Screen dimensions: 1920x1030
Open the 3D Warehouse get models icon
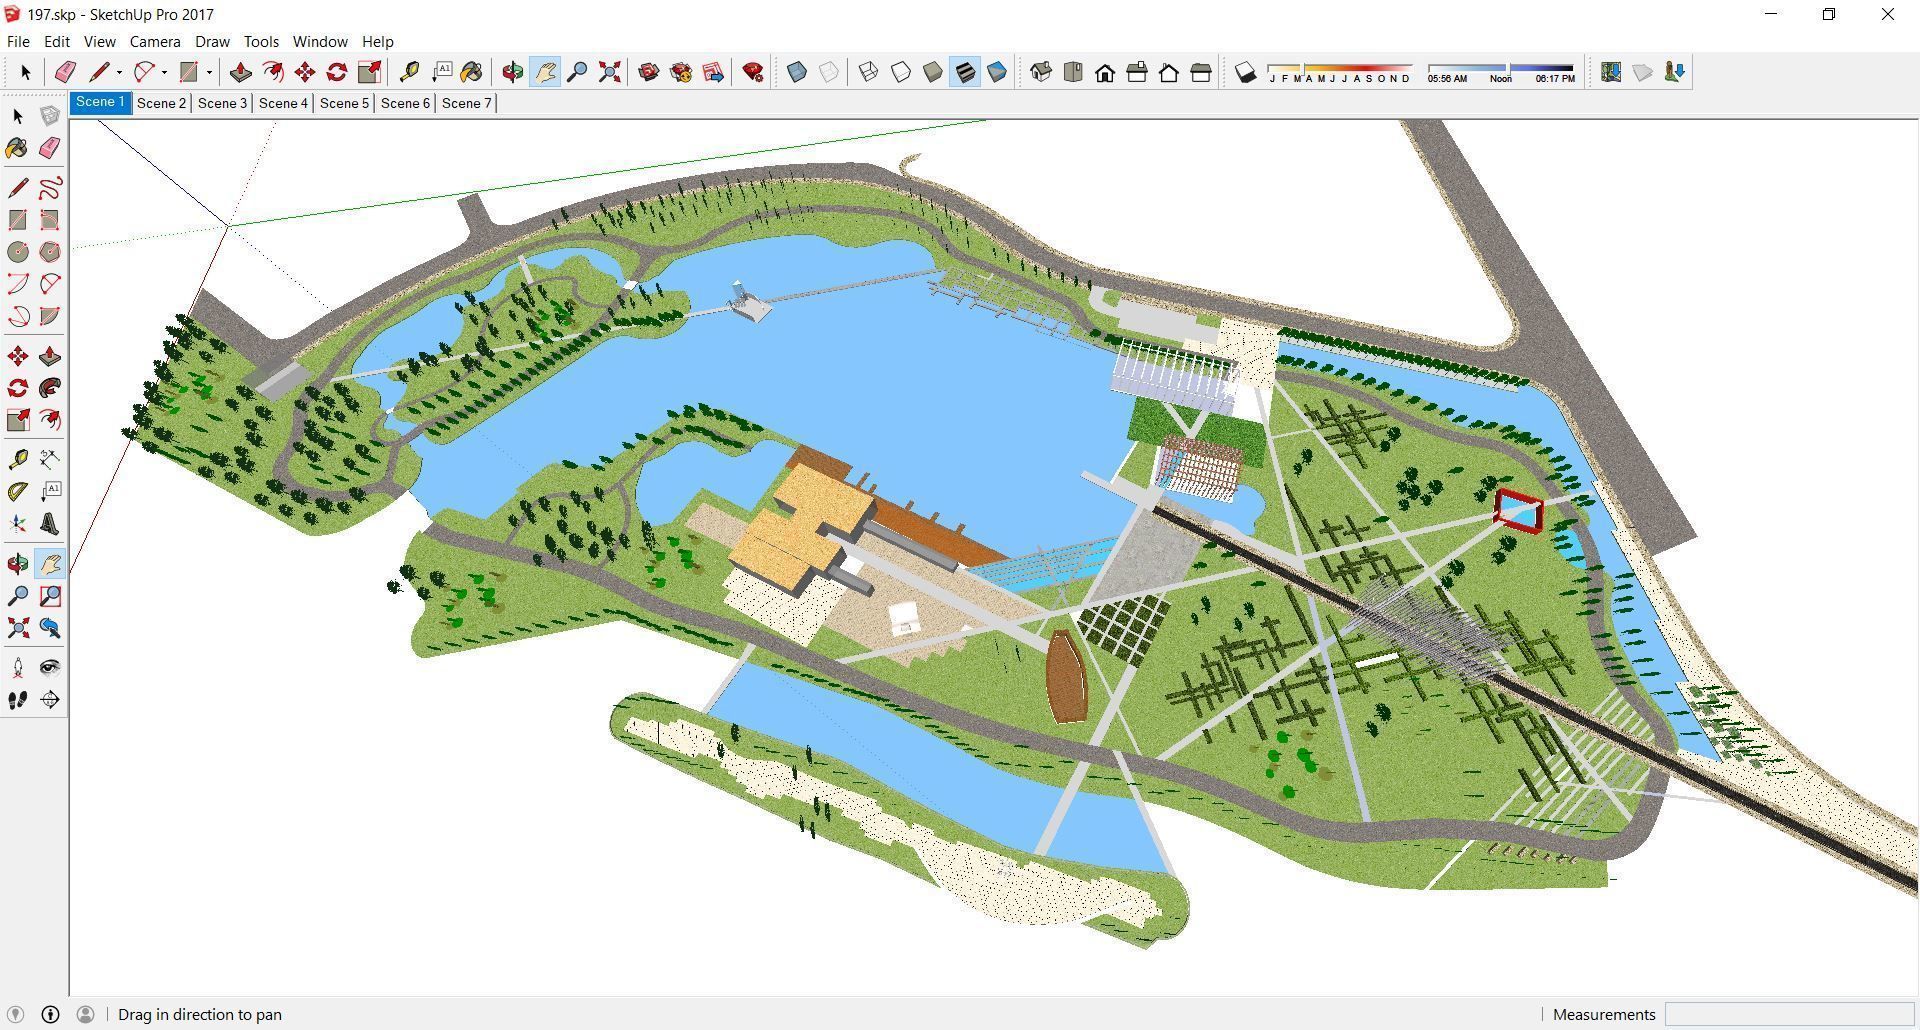click(649, 72)
